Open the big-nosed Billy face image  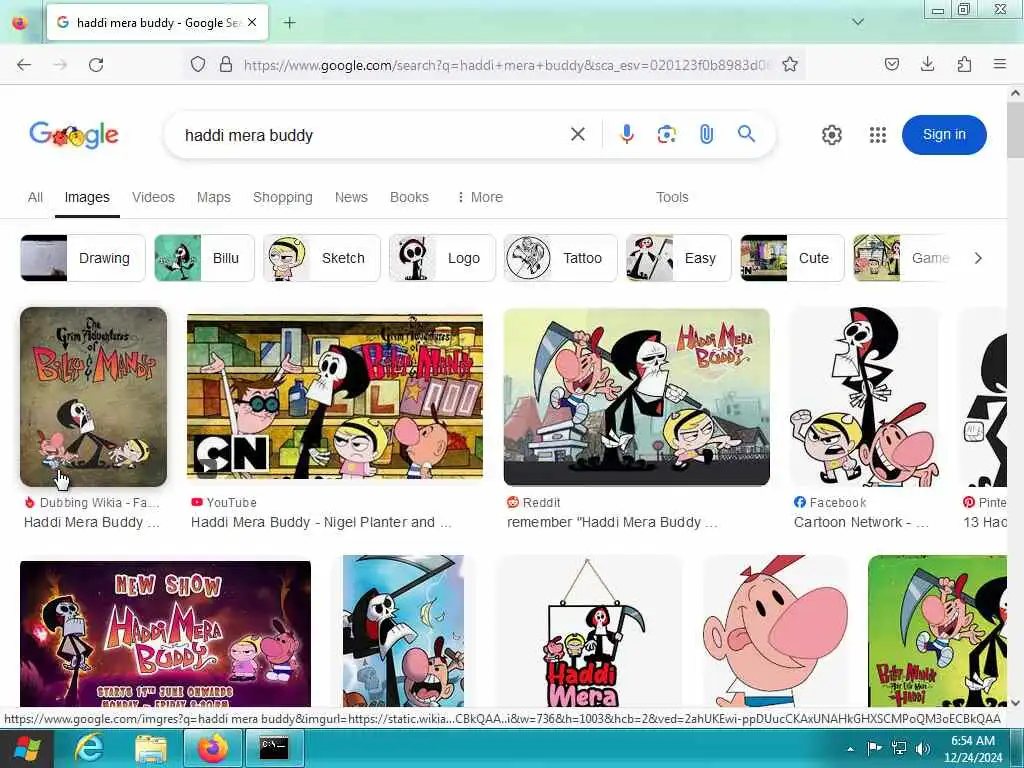pos(775,631)
